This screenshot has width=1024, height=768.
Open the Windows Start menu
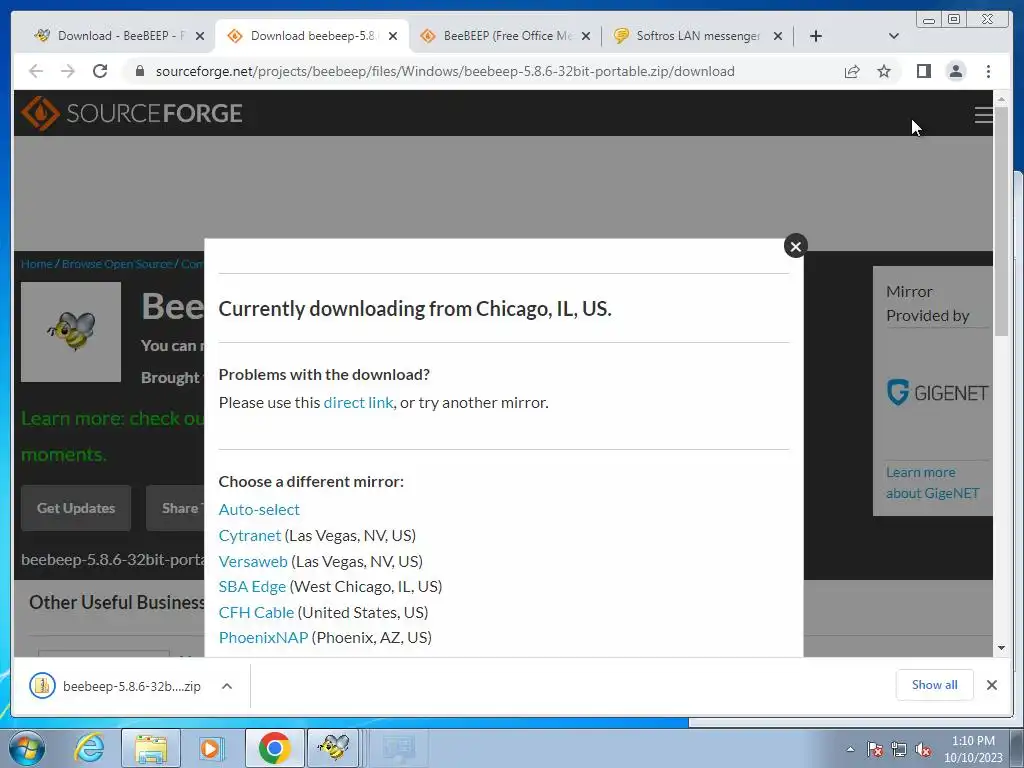(x=26, y=748)
